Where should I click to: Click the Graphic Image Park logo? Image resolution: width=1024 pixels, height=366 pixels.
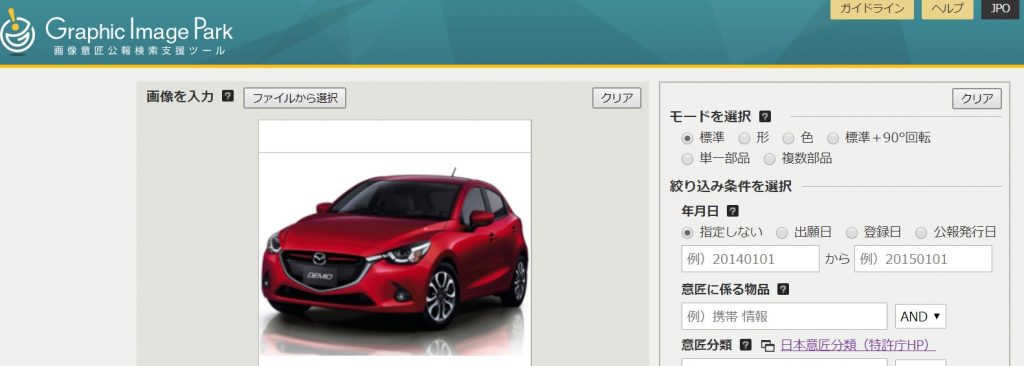coord(116,32)
